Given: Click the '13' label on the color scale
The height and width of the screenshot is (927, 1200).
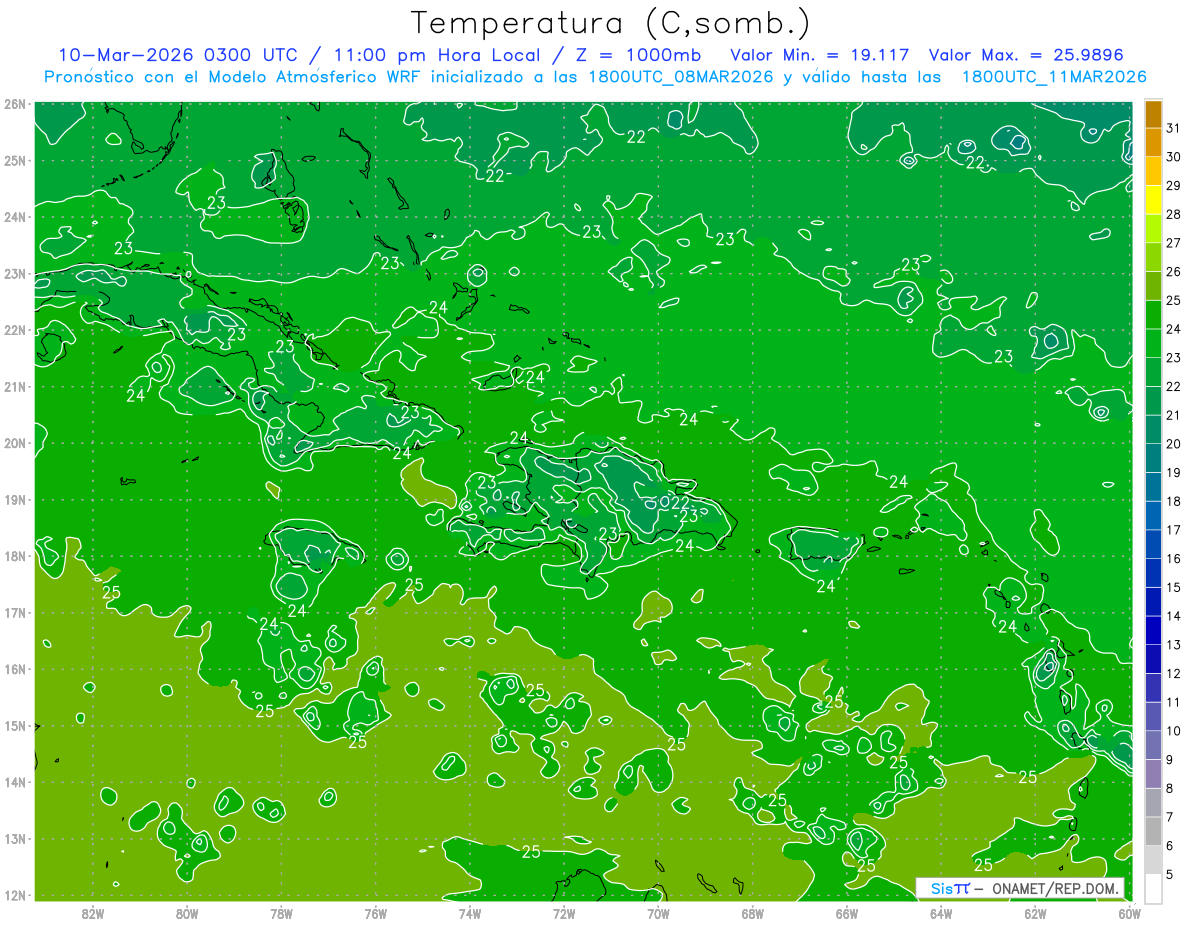Looking at the screenshot, I should (x=1174, y=645).
